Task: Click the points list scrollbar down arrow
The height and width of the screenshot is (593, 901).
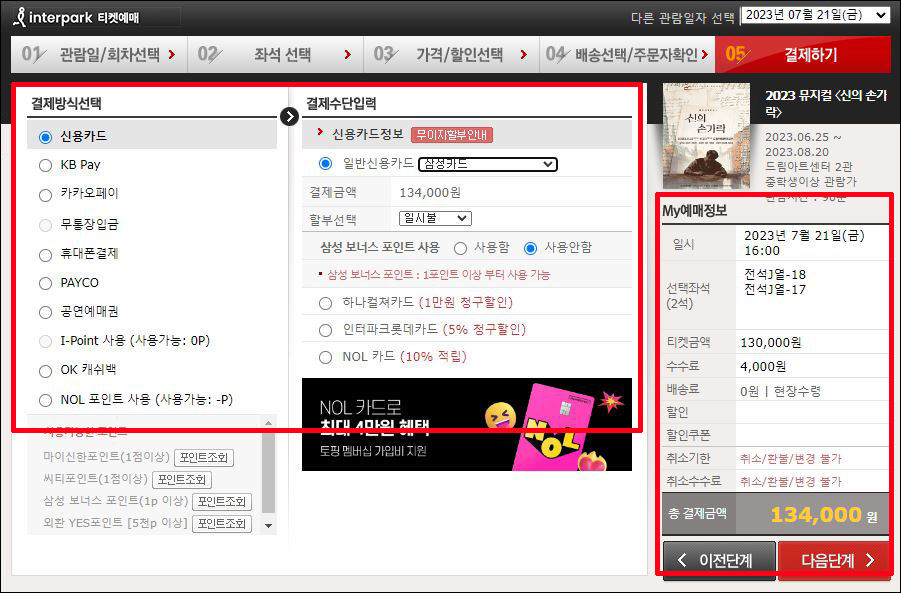Action: click(x=268, y=526)
